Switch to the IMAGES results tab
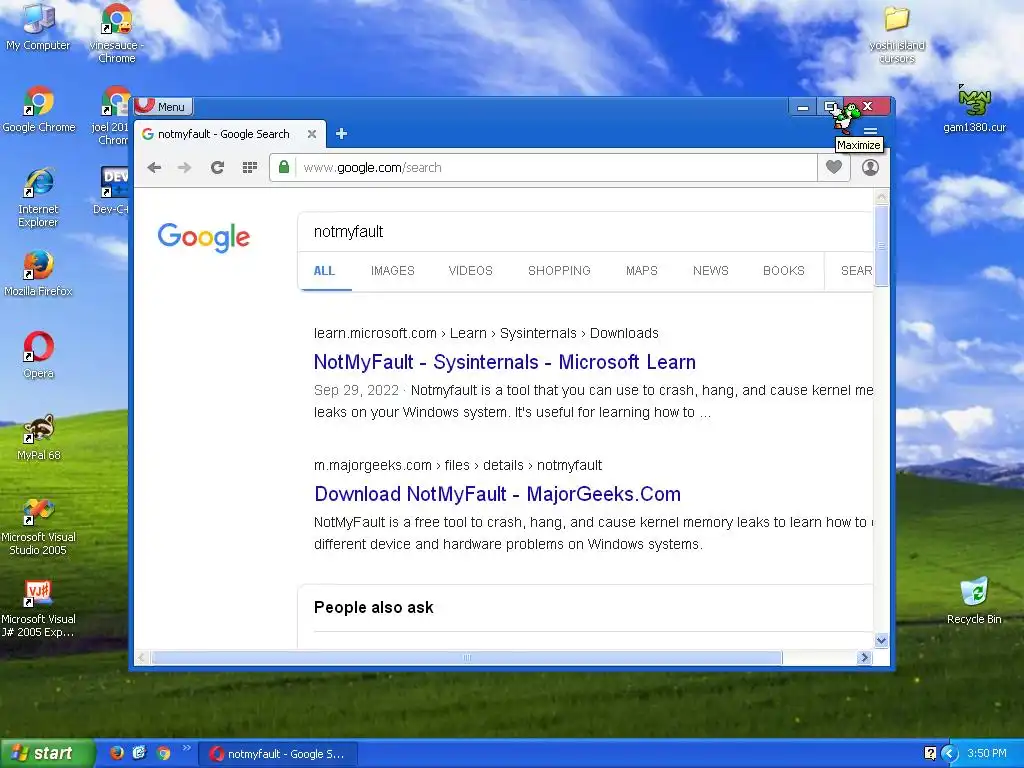This screenshot has width=1024, height=768. (392, 270)
